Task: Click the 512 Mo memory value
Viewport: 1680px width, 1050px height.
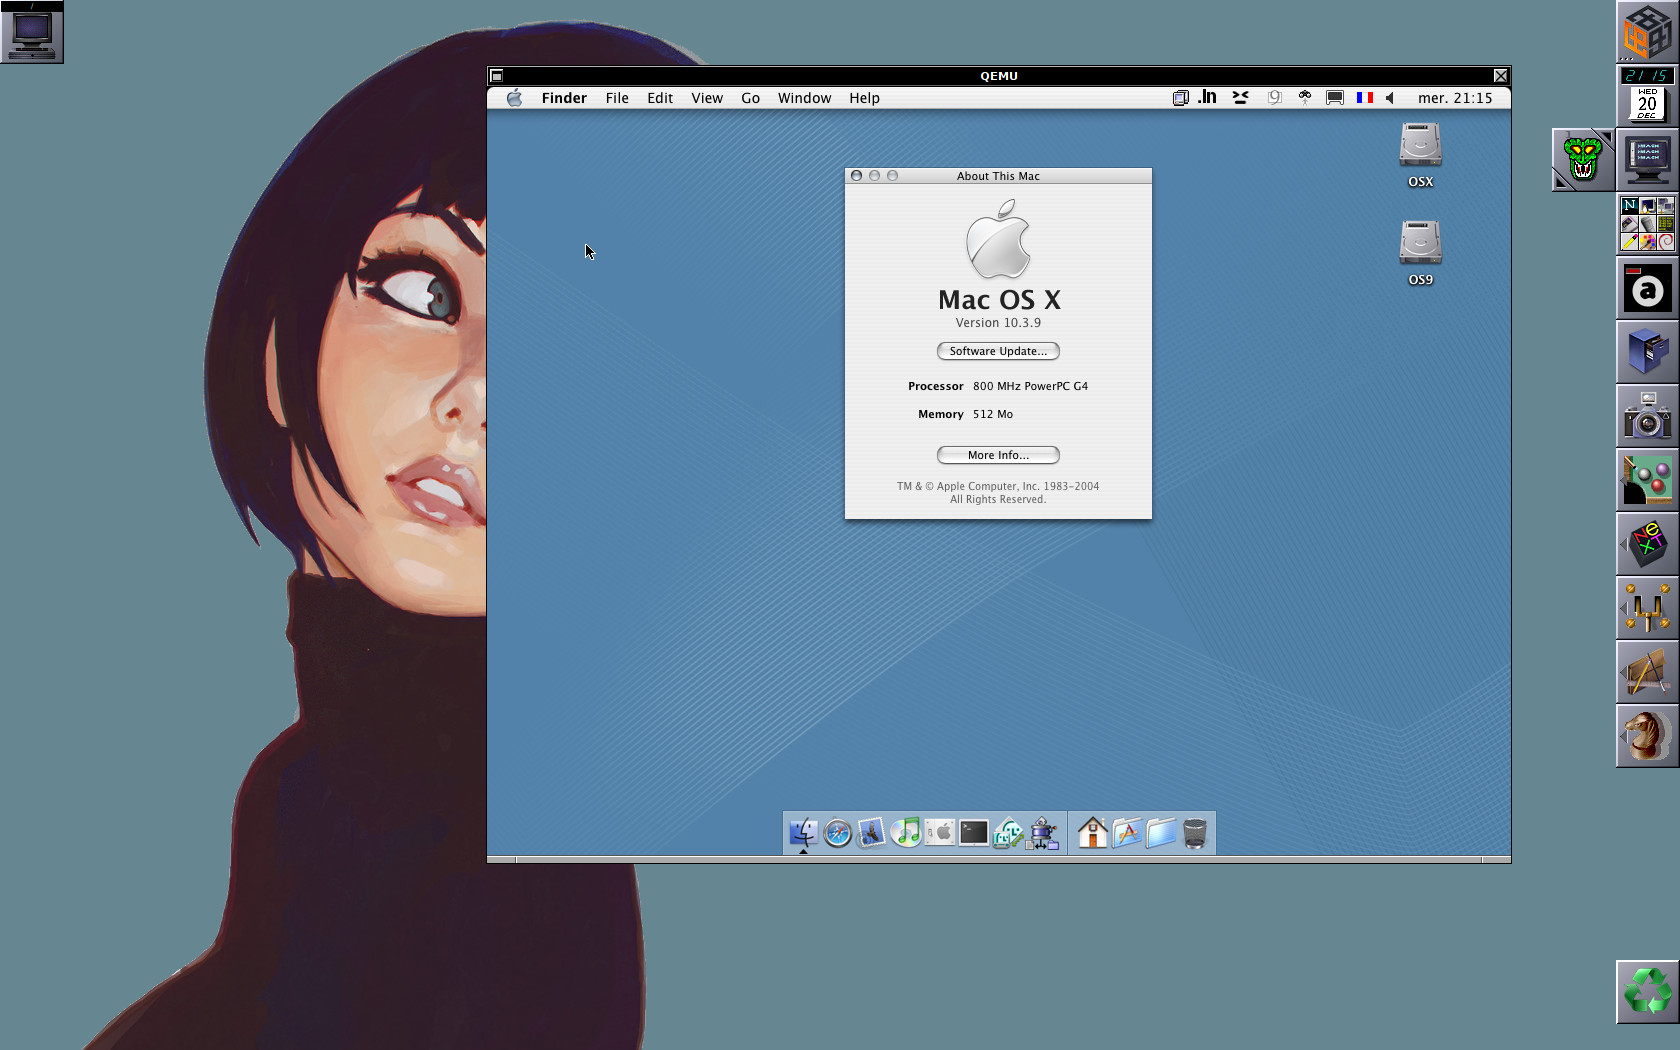Action: tap(993, 414)
